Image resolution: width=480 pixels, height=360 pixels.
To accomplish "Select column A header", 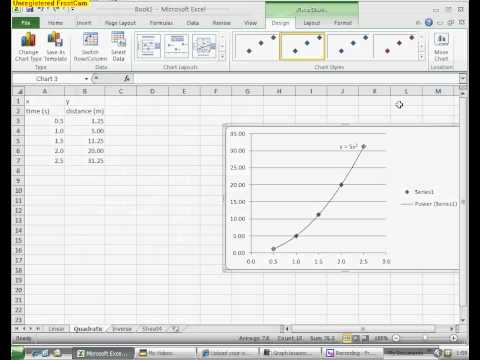I will point(45,91).
